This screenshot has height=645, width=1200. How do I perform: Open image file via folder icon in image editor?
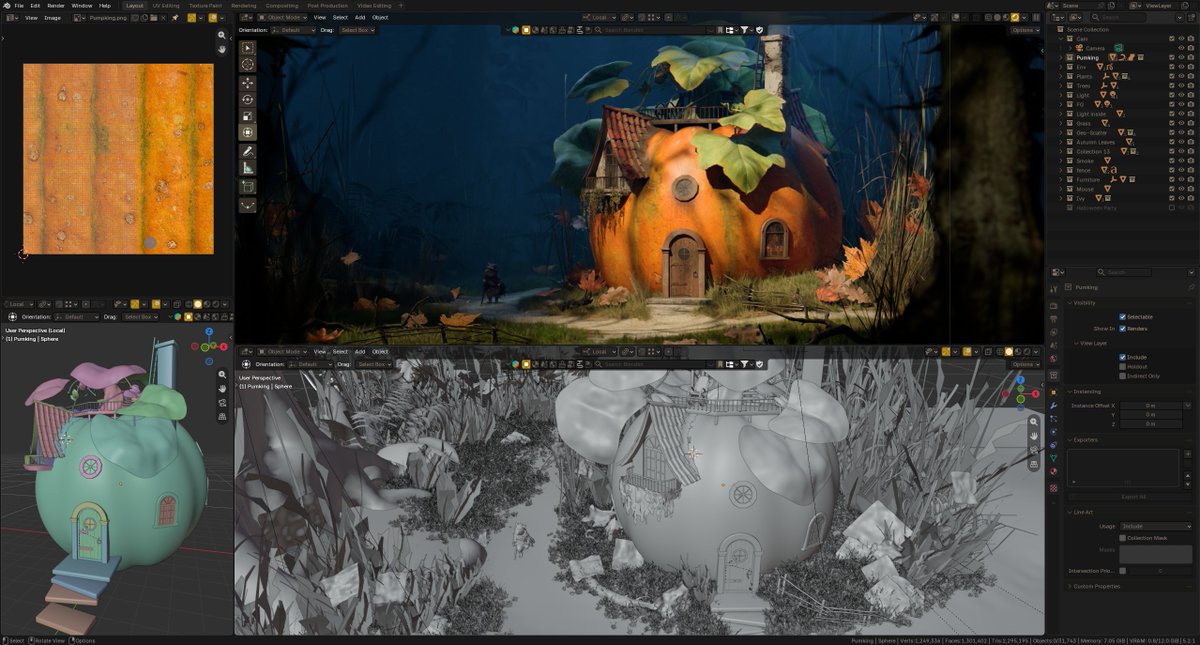click(x=154, y=17)
